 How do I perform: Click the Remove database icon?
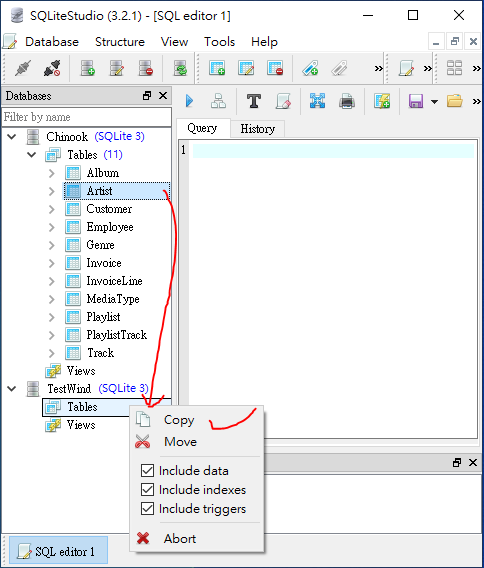tap(146, 68)
